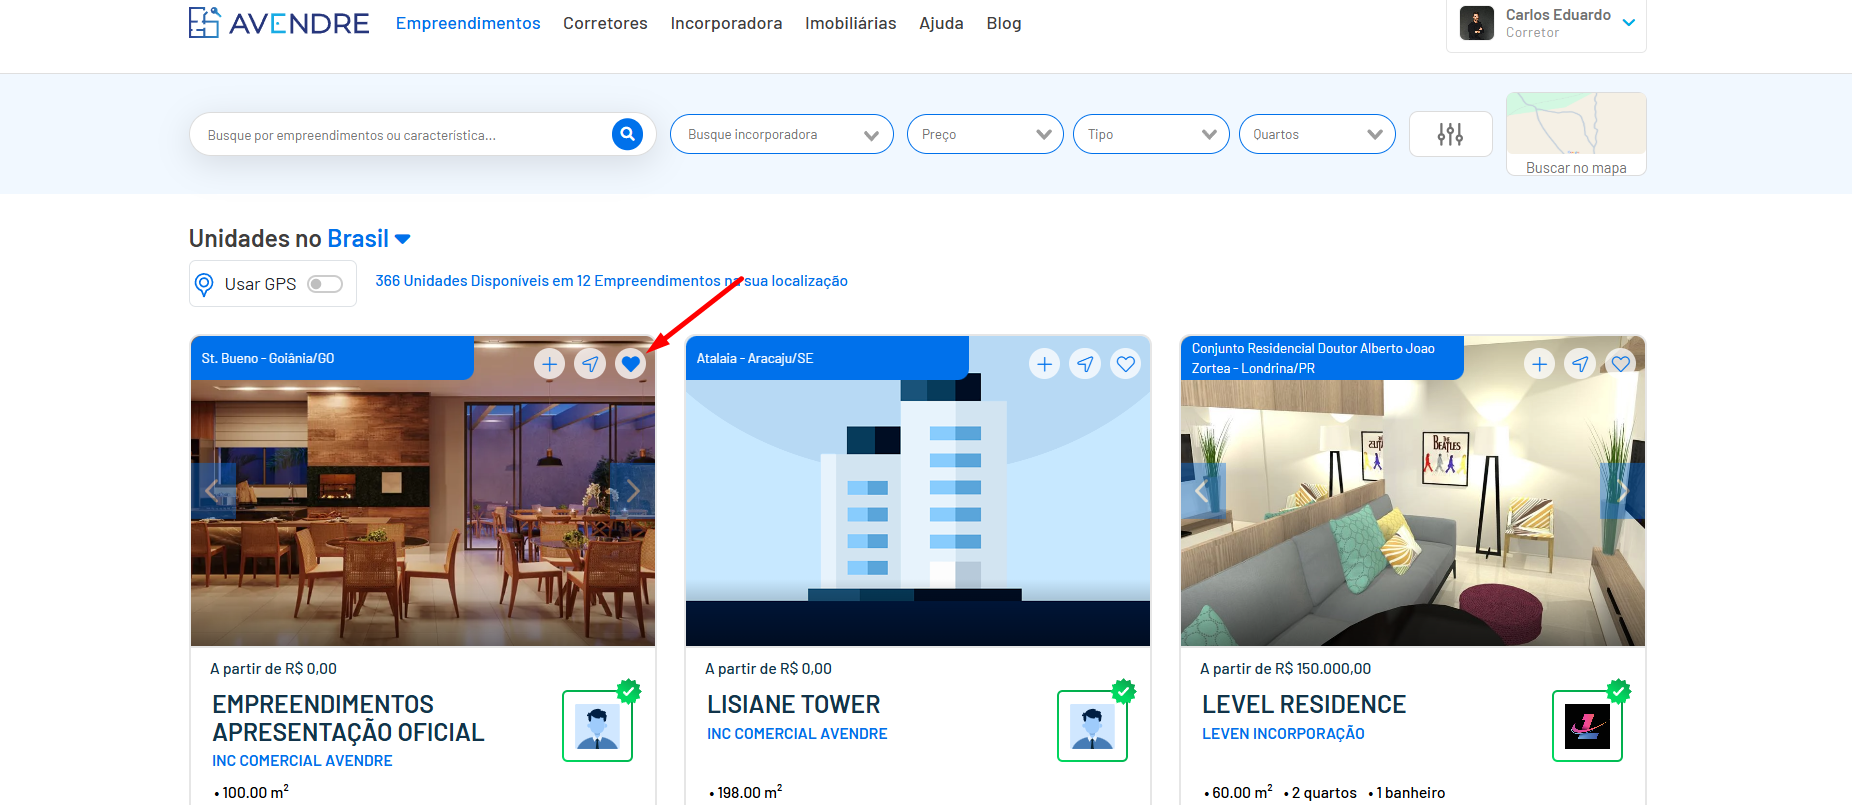Unfavorite the St. Bueno Goiânia card heart
Screen dimensions: 1852x805
coord(630,364)
